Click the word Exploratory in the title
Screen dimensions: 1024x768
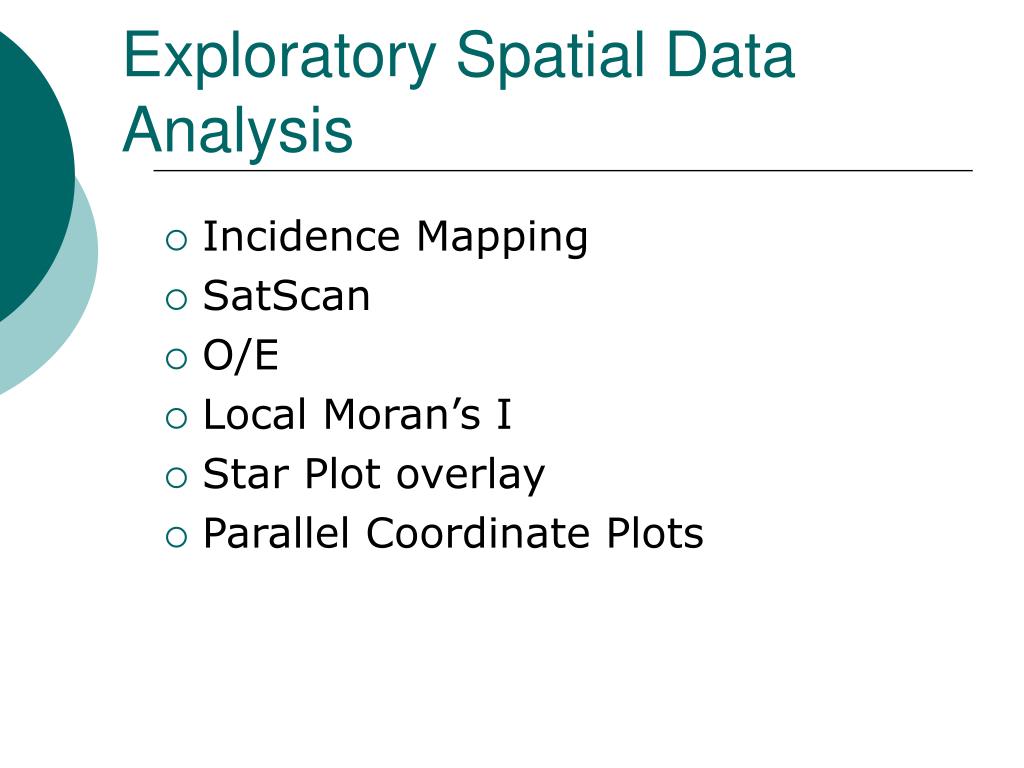click(x=280, y=59)
